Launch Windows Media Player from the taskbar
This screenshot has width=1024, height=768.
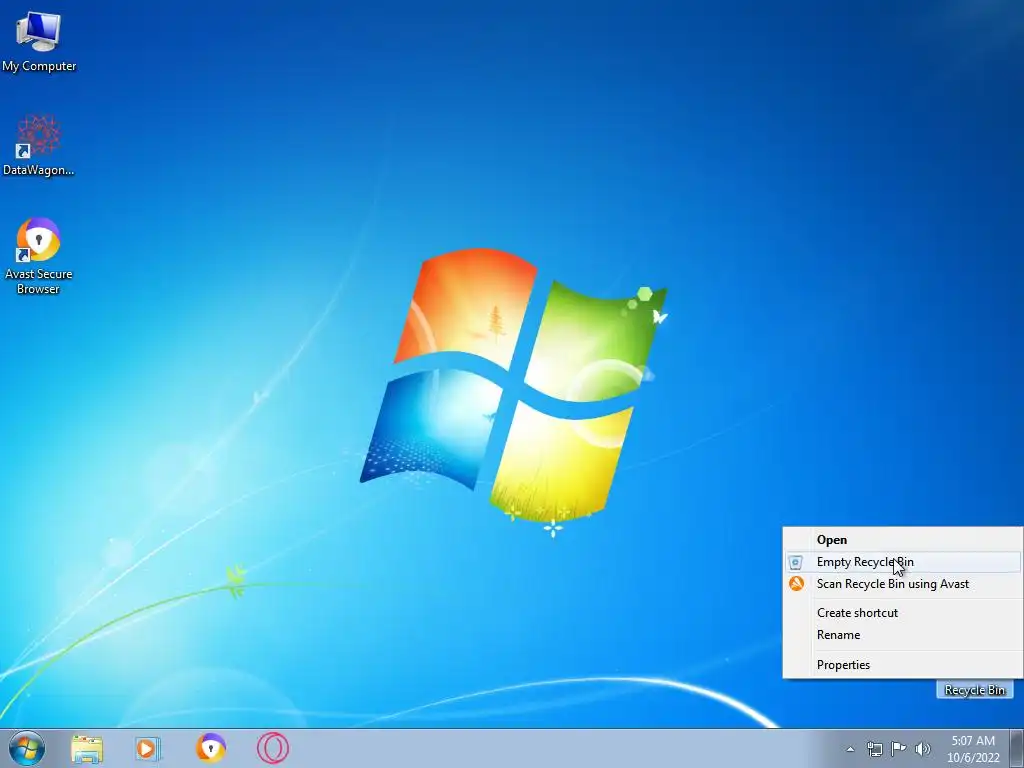[x=148, y=748]
